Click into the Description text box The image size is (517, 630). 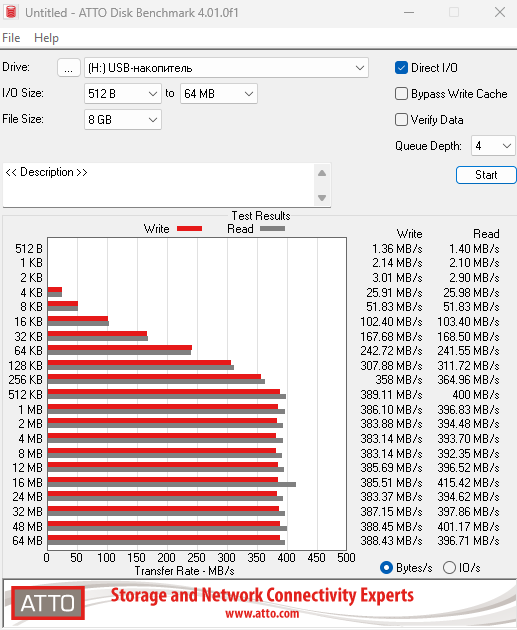(159, 185)
